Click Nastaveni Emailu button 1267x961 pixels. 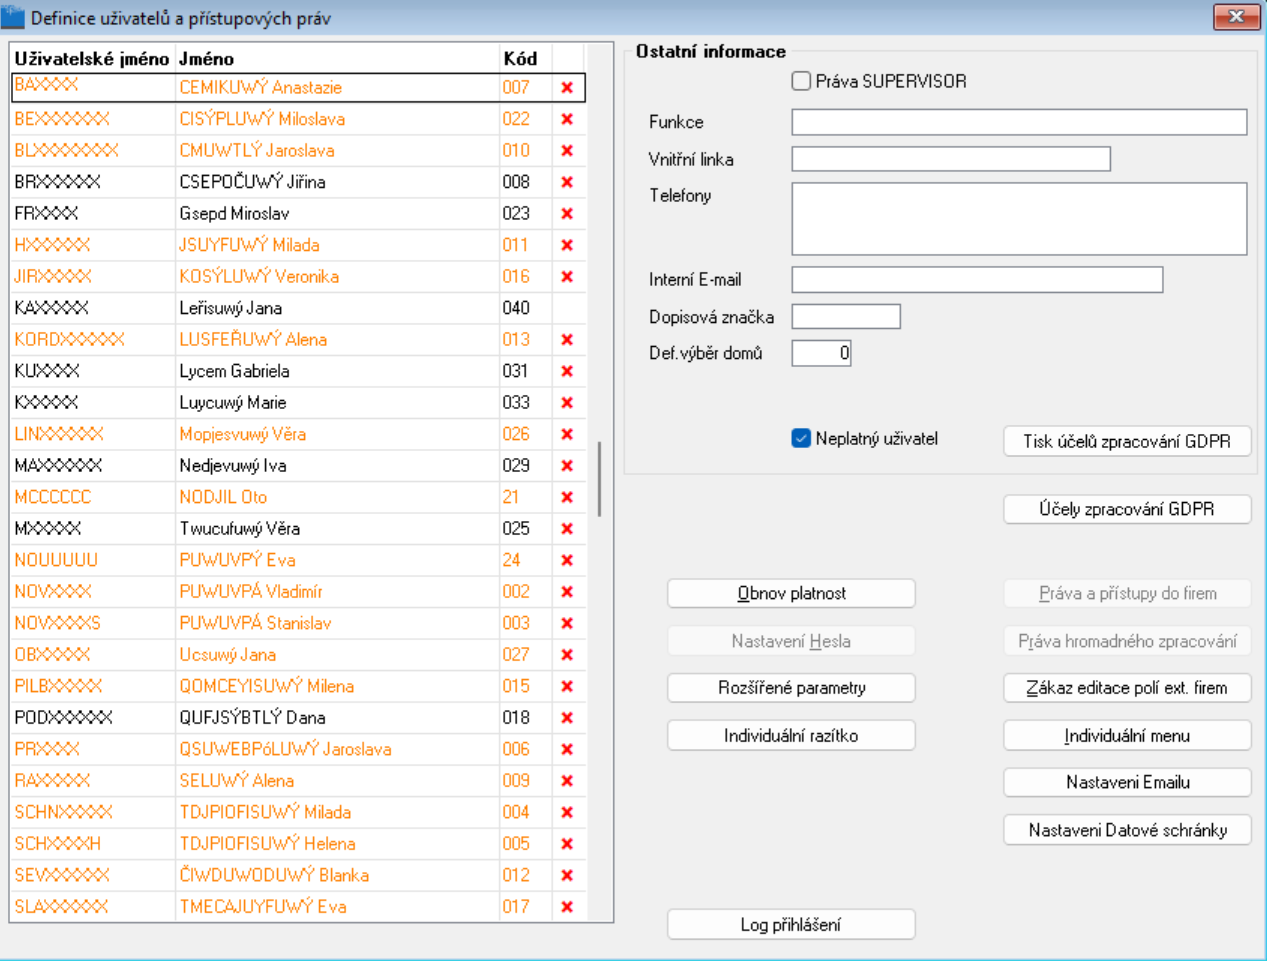pyautogui.click(x=1127, y=782)
